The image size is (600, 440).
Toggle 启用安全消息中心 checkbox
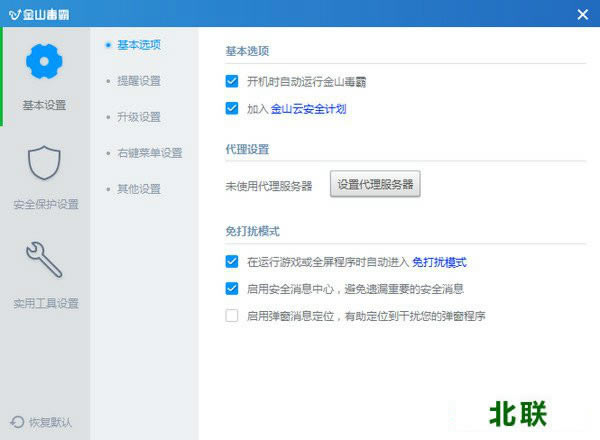coord(232,289)
